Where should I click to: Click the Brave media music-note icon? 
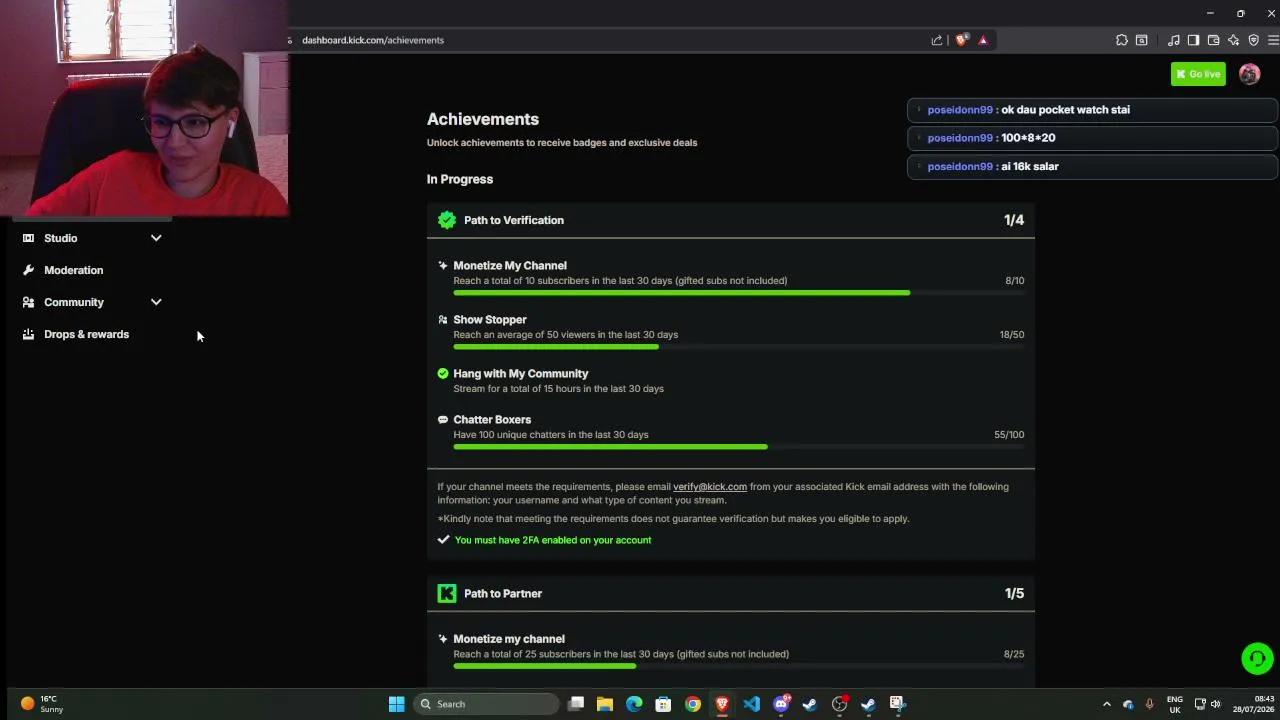(x=1174, y=40)
